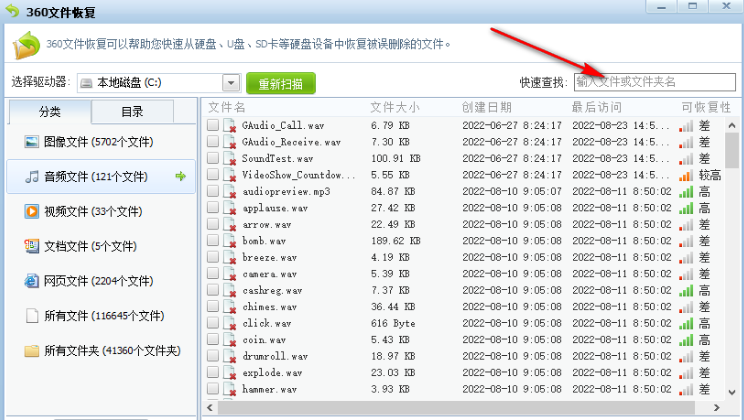Sort by the 文件大小 column header
This screenshot has width=744, height=420.
(x=395, y=107)
